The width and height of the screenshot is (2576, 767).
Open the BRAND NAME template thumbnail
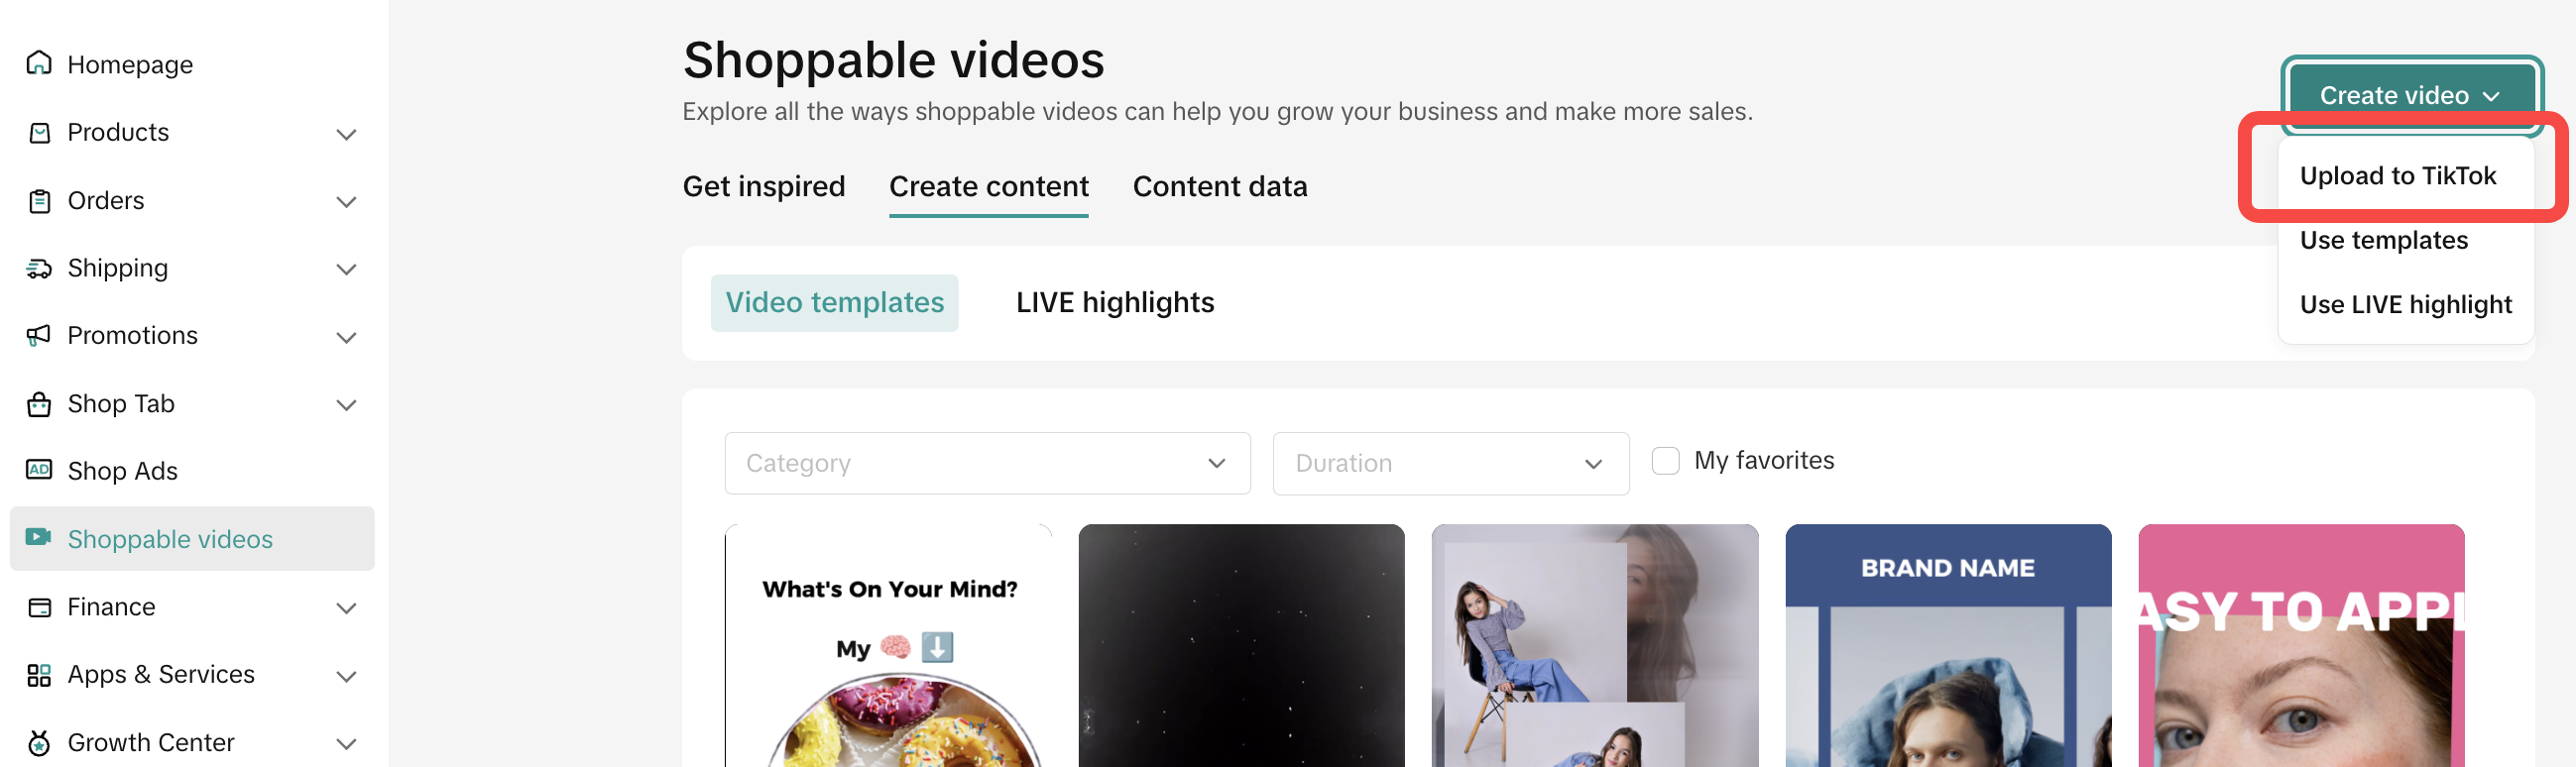point(1947,645)
